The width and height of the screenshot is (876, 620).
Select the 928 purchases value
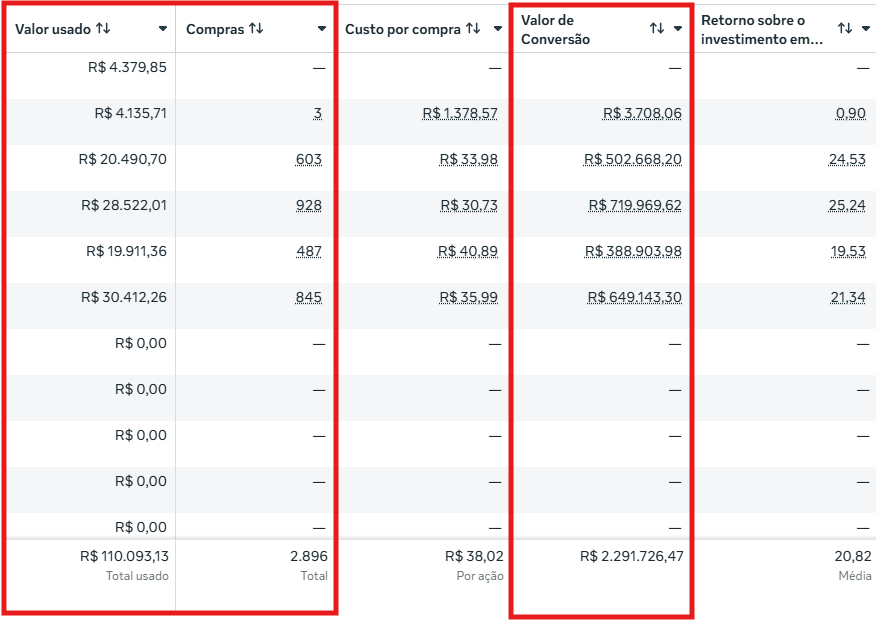pyautogui.click(x=309, y=205)
